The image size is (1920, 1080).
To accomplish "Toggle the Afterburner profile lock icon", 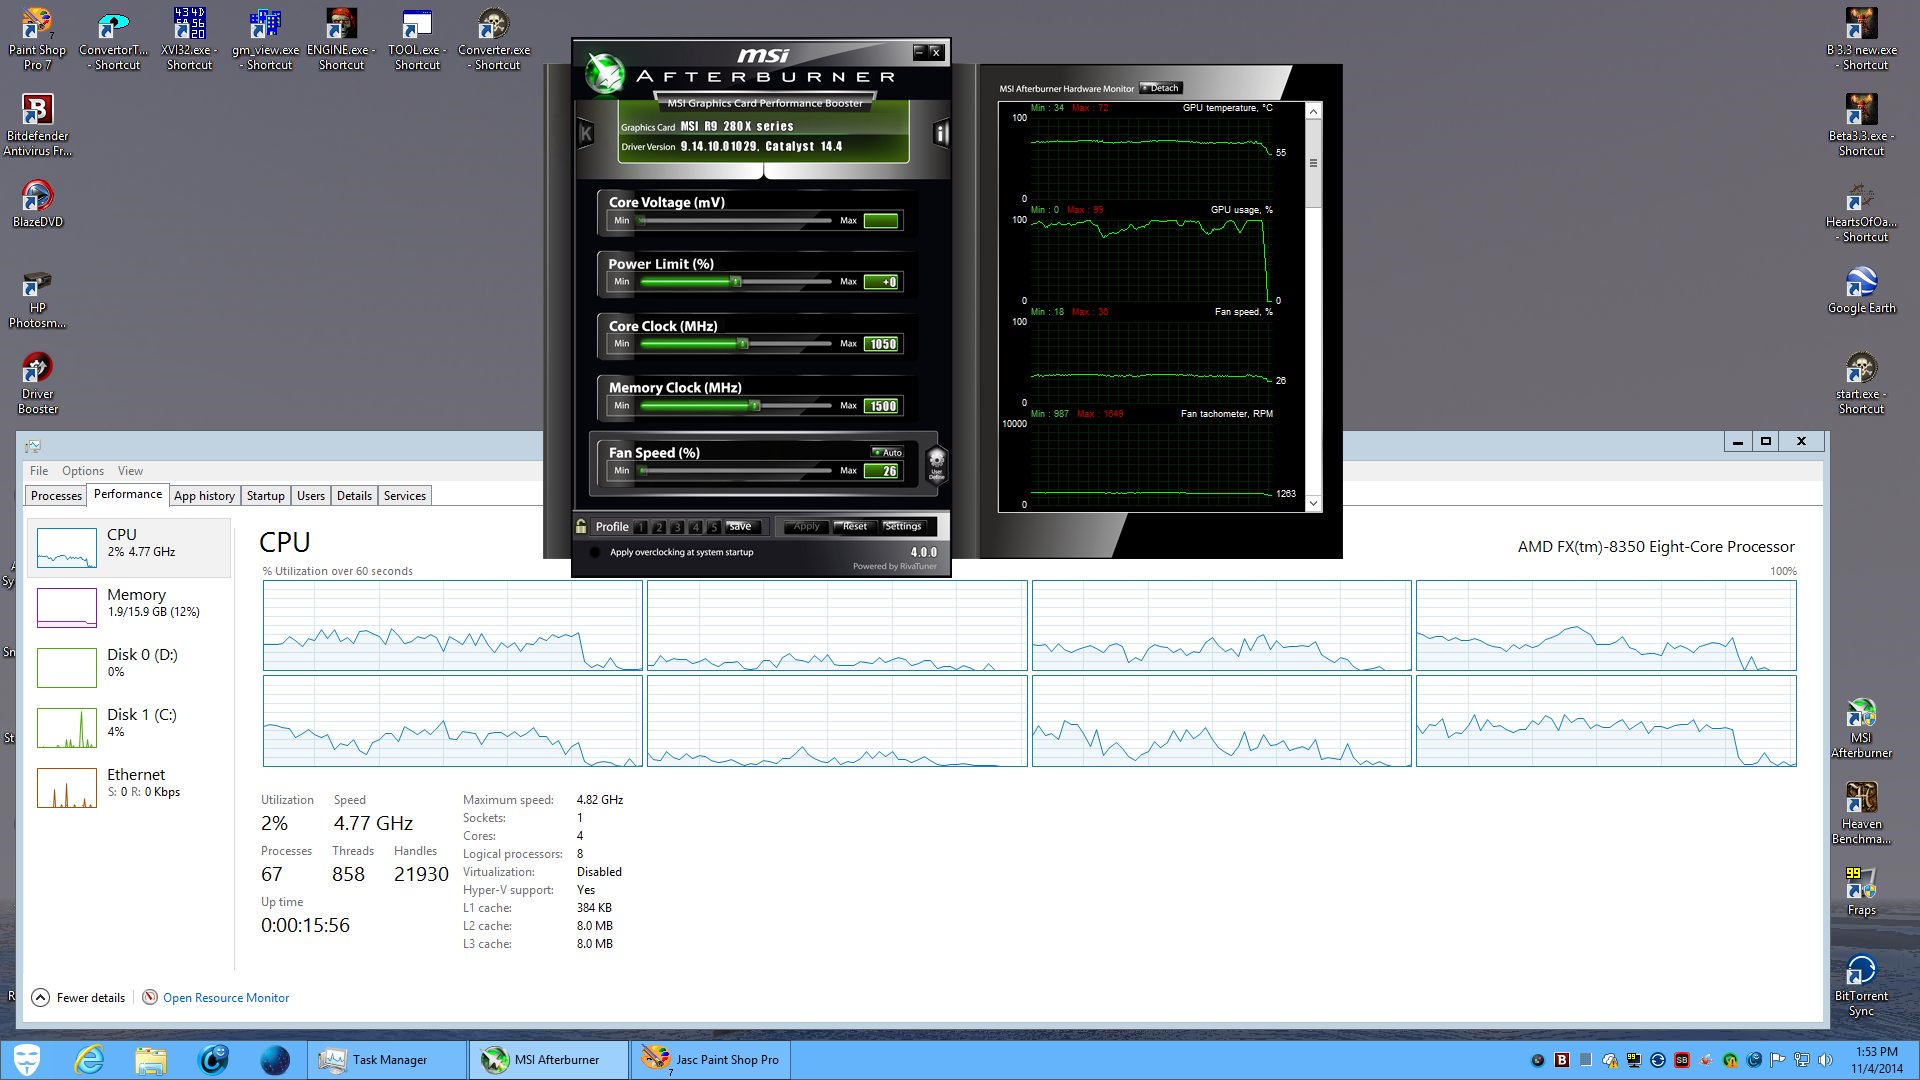I will [x=581, y=526].
